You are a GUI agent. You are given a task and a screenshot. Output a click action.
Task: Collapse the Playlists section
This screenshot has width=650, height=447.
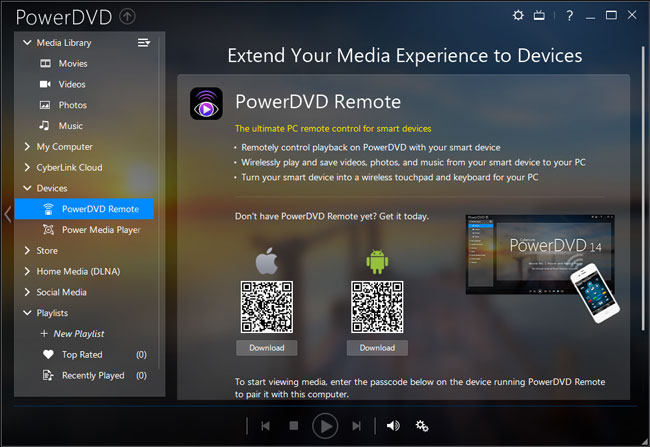click(x=27, y=313)
